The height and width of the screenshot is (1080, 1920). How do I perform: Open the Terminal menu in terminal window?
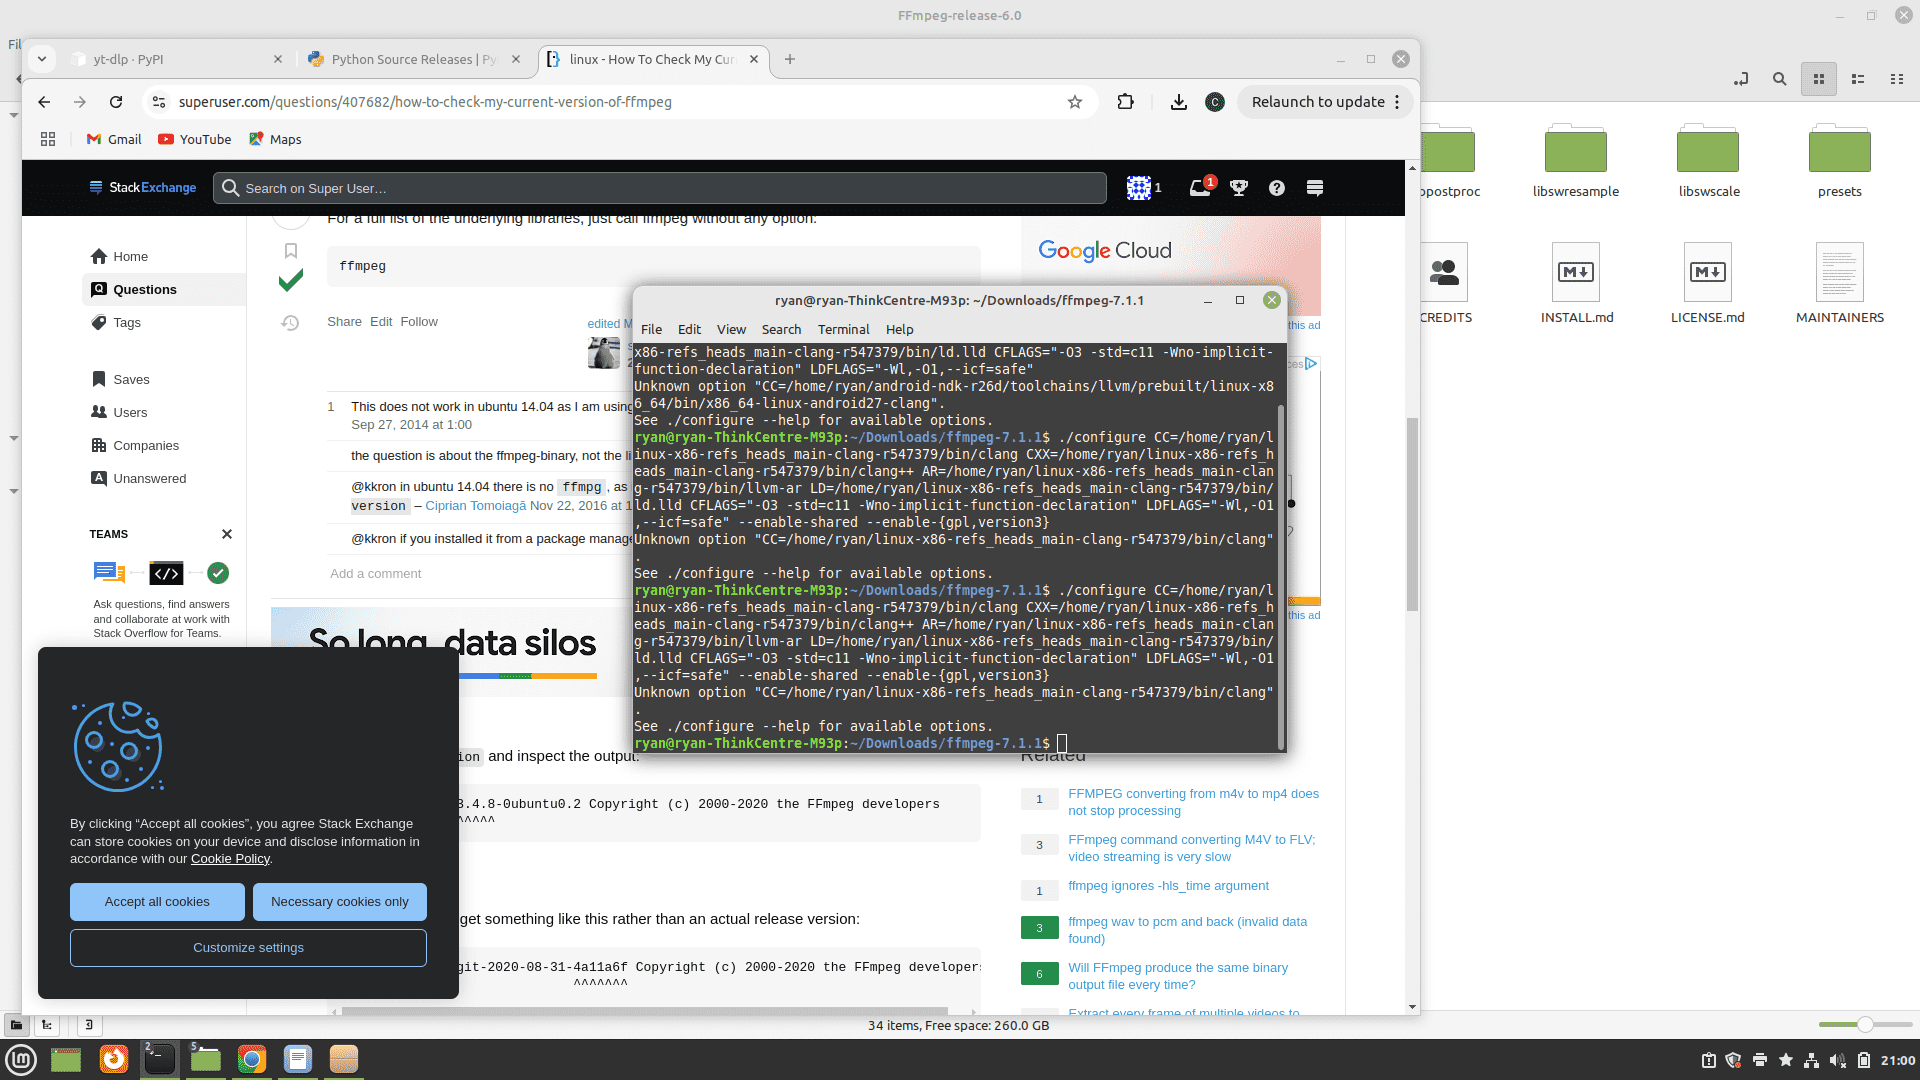click(x=843, y=329)
